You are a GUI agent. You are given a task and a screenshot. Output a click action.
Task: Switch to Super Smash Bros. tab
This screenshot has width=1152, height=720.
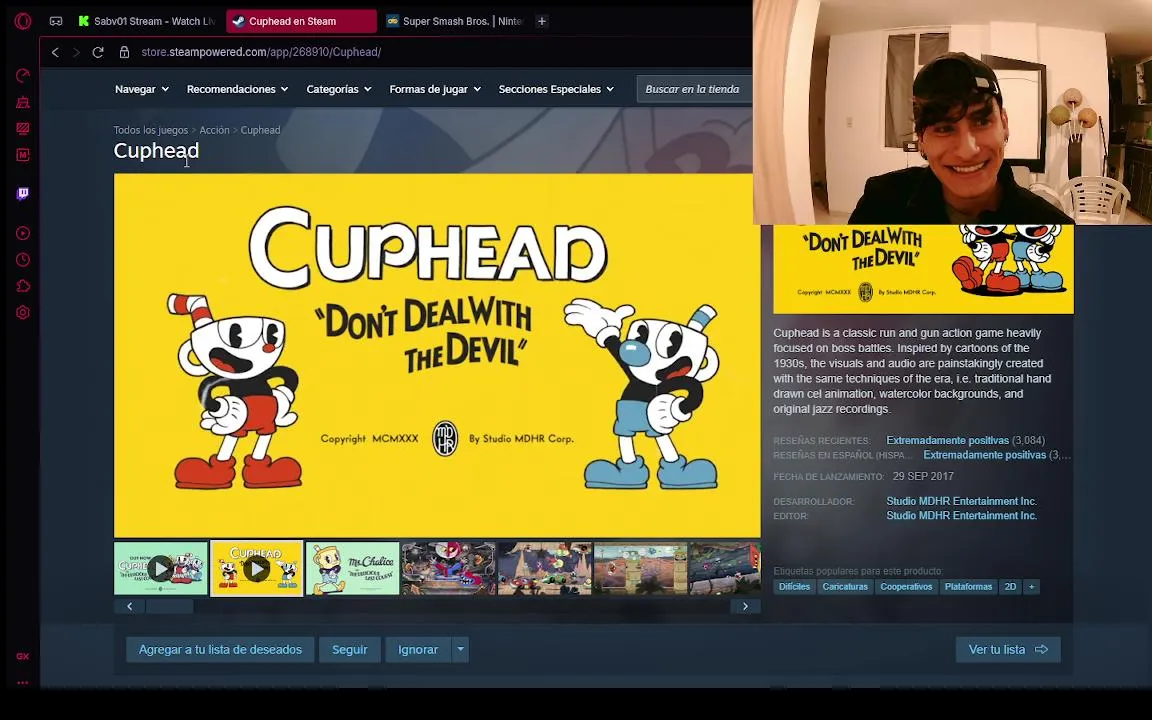pos(454,21)
